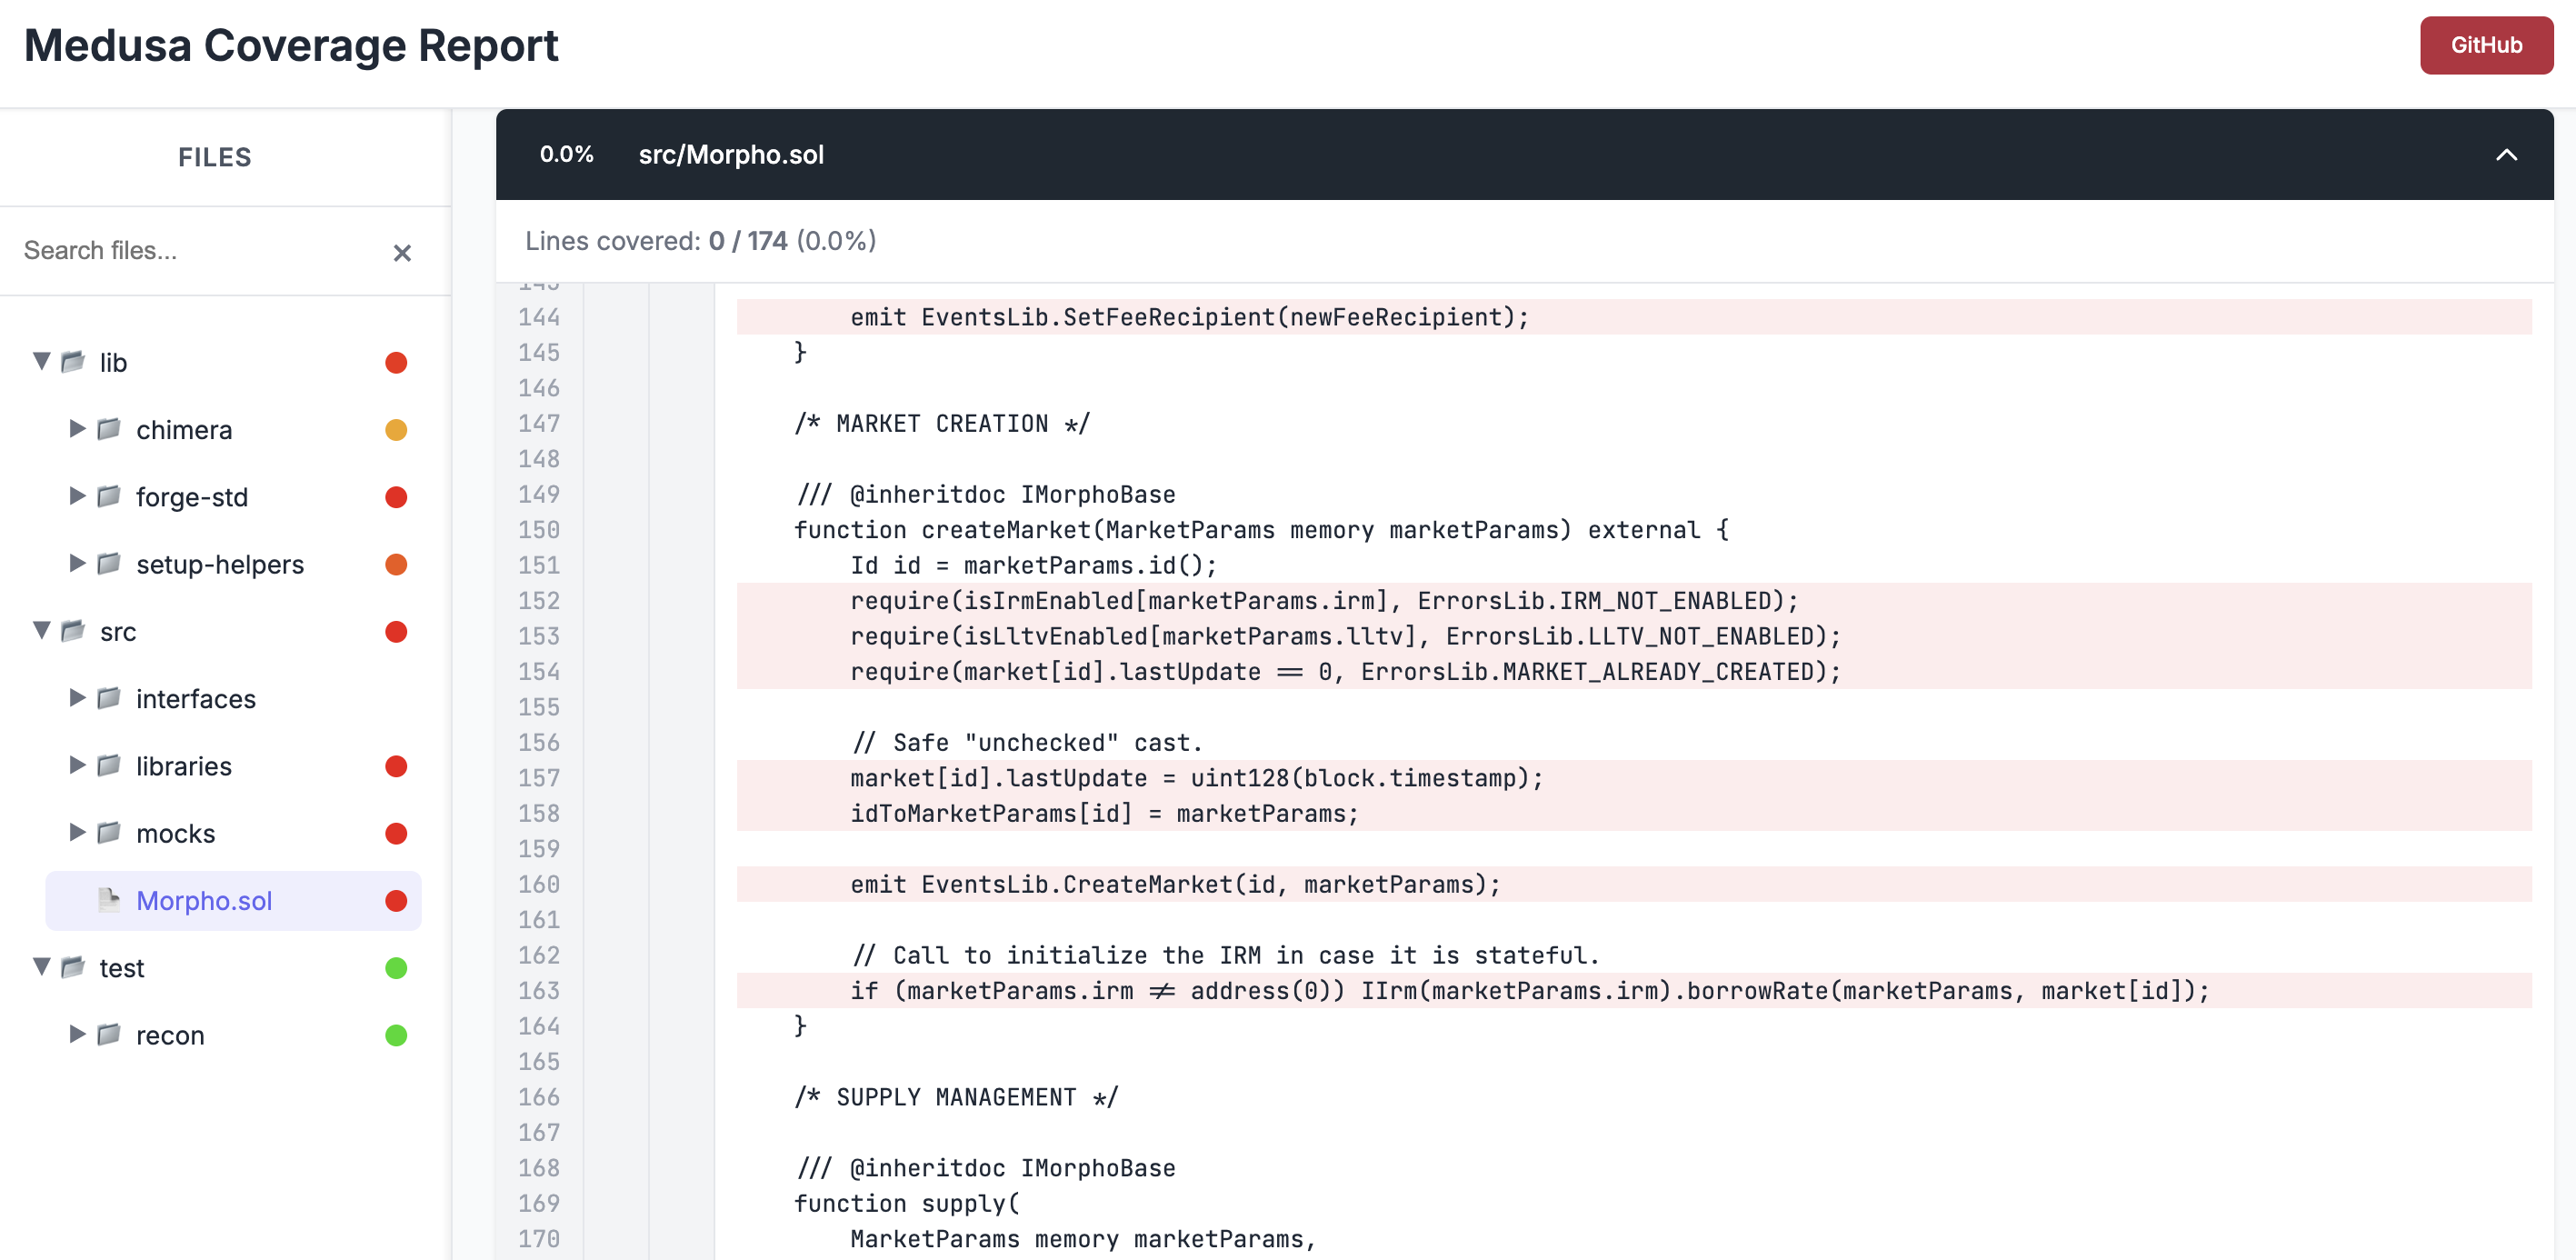This screenshot has height=1260, width=2576.
Task: Click the chimera folder icon
Action: pos(109,429)
